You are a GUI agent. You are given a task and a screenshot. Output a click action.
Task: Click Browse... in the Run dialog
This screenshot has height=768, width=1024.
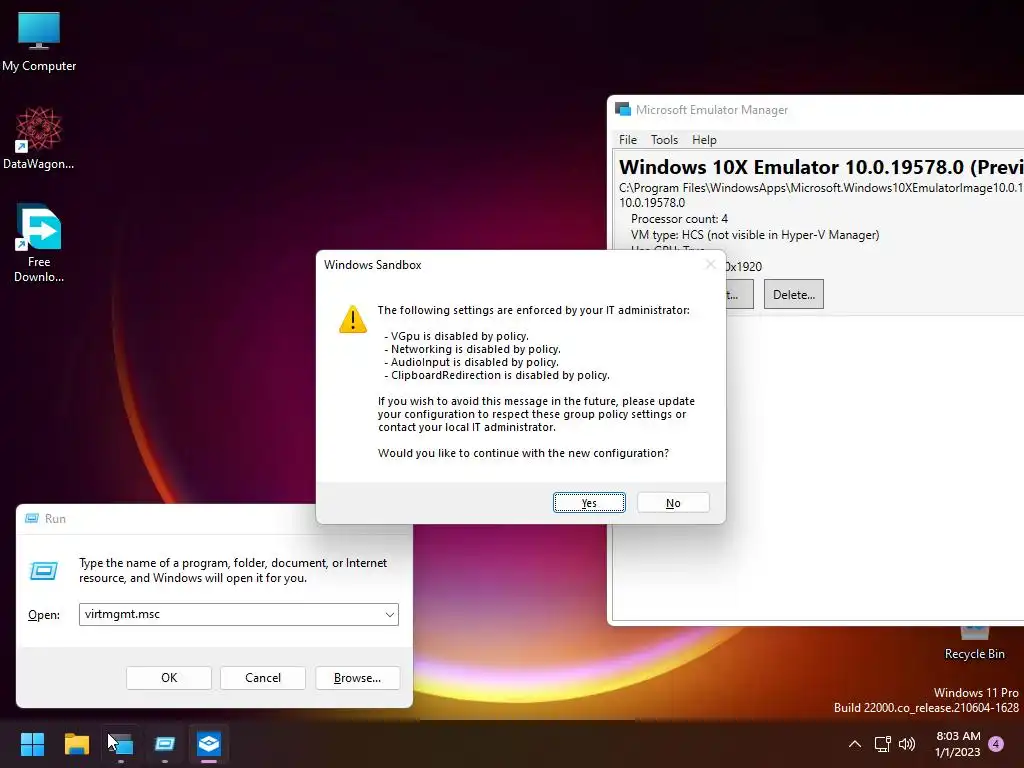coord(357,678)
